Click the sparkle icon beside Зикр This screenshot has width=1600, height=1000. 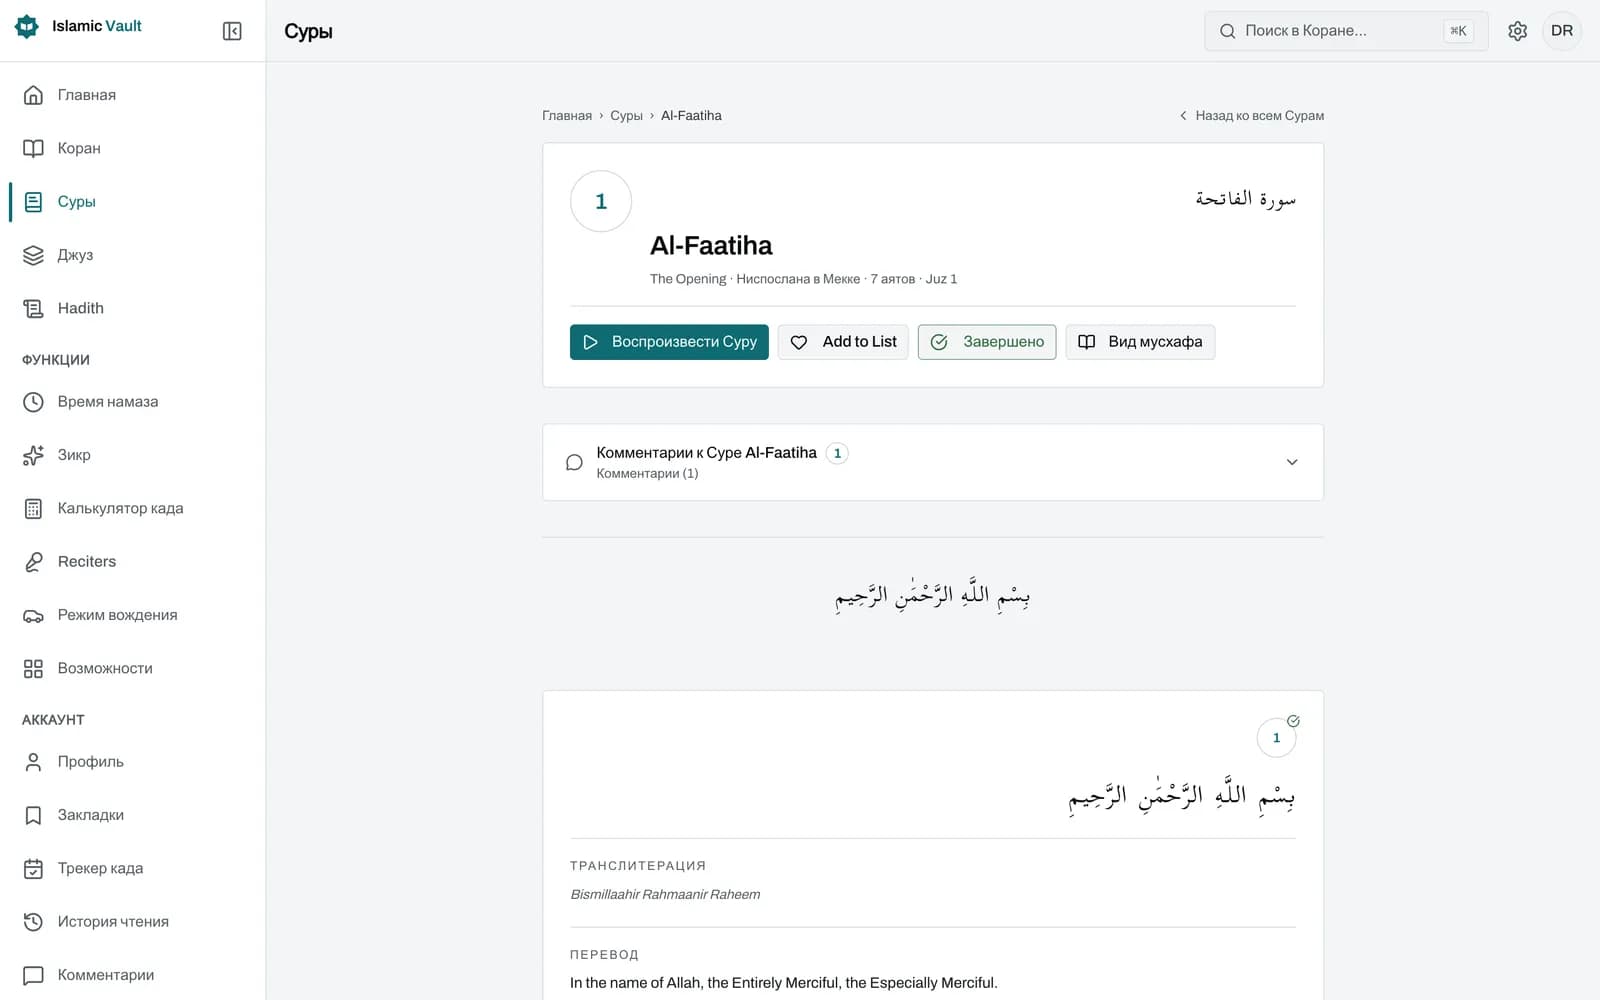33,455
